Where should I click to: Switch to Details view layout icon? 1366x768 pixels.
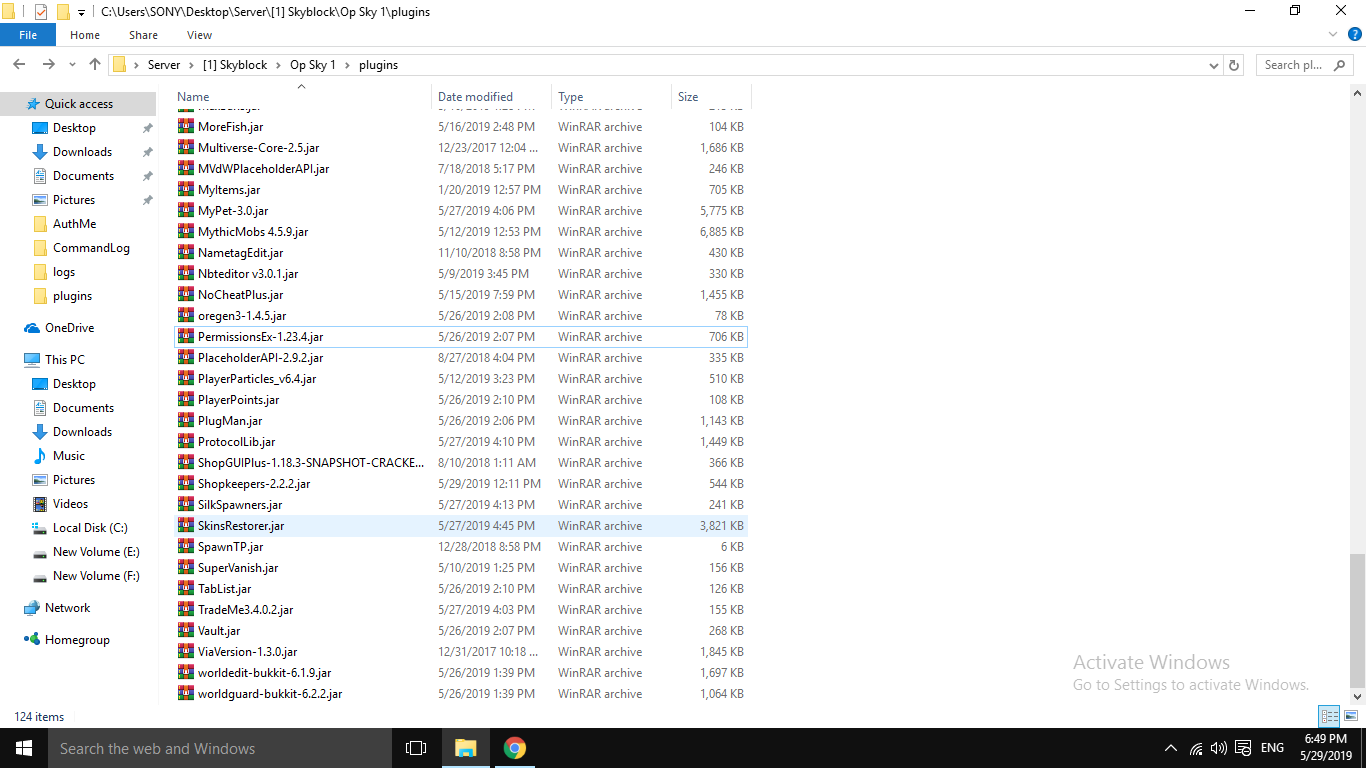click(x=1329, y=716)
